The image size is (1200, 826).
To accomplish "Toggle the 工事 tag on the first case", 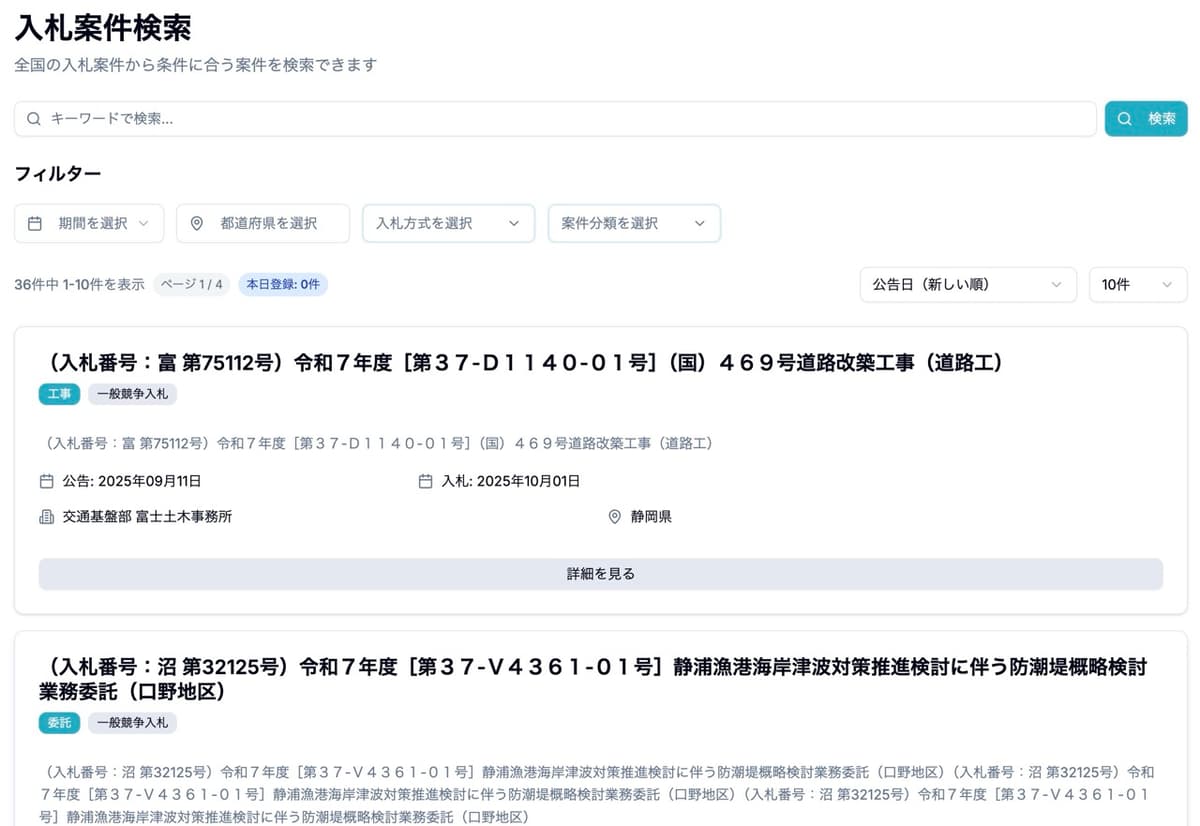I will [x=59, y=394].
